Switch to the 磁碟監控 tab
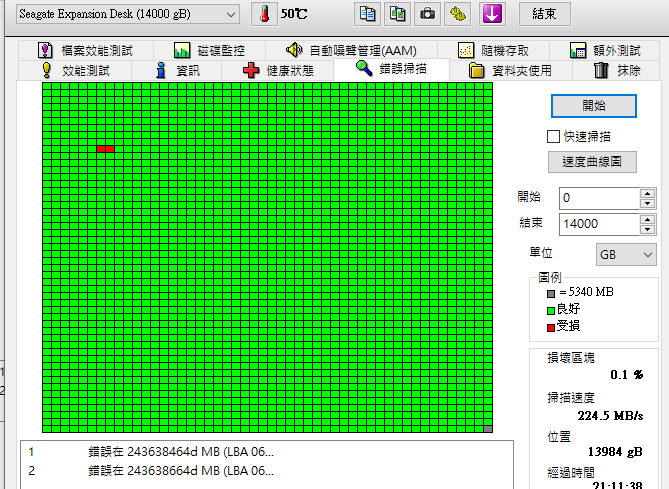This screenshot has height=489, width=669. (x=209, y=50)
